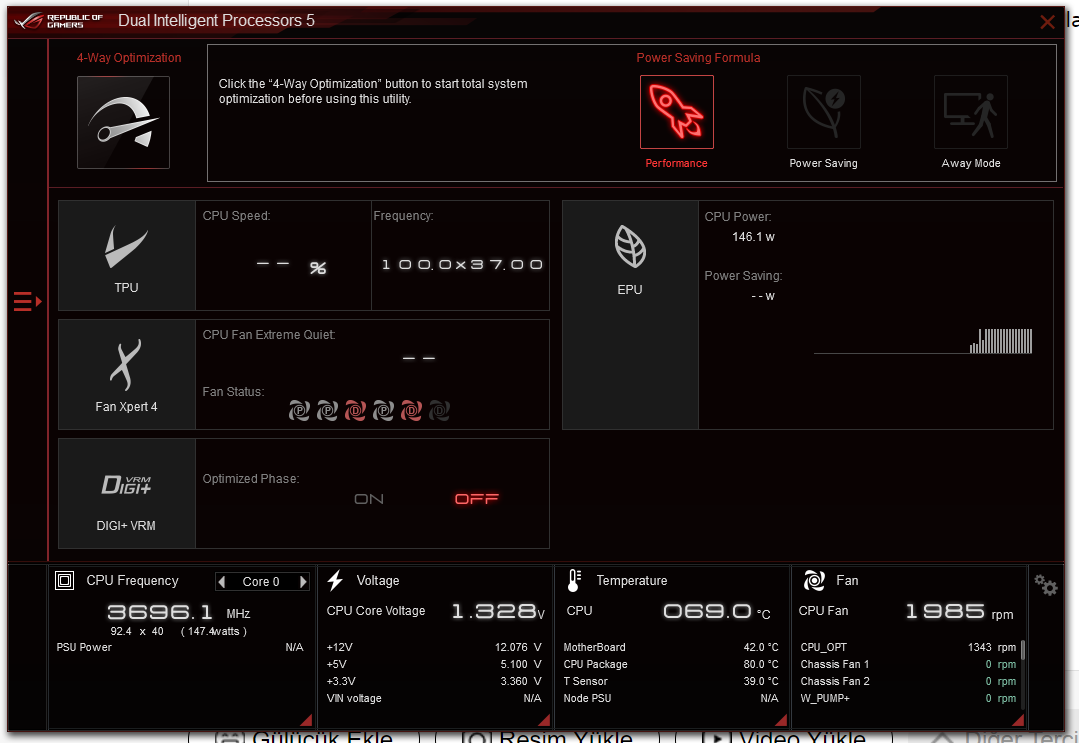Click the Fan monitor icon
The height and width of the screenshot is (743, 1079).
coord(814,581)
